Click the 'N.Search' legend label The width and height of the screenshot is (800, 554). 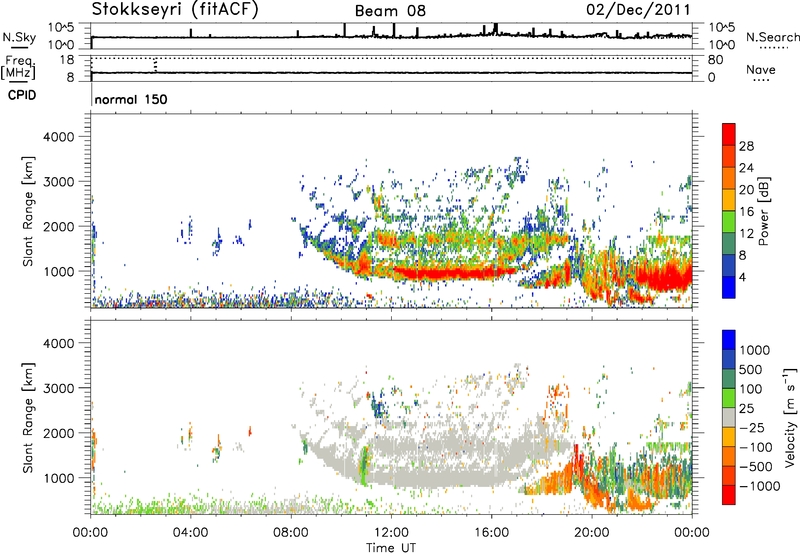tap(773, 37)
